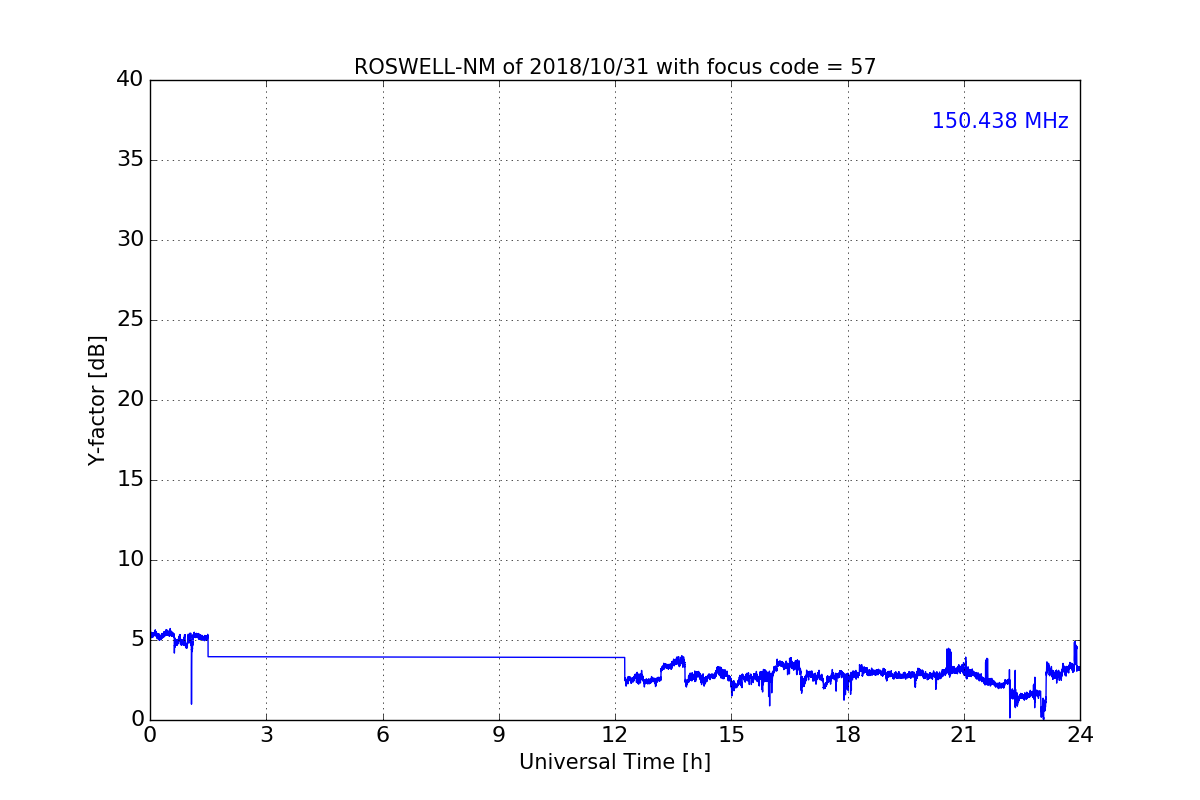Screen dimensions: 1200x800
Task: Click x-axis tick label 24
Action: coord(1080,735)
